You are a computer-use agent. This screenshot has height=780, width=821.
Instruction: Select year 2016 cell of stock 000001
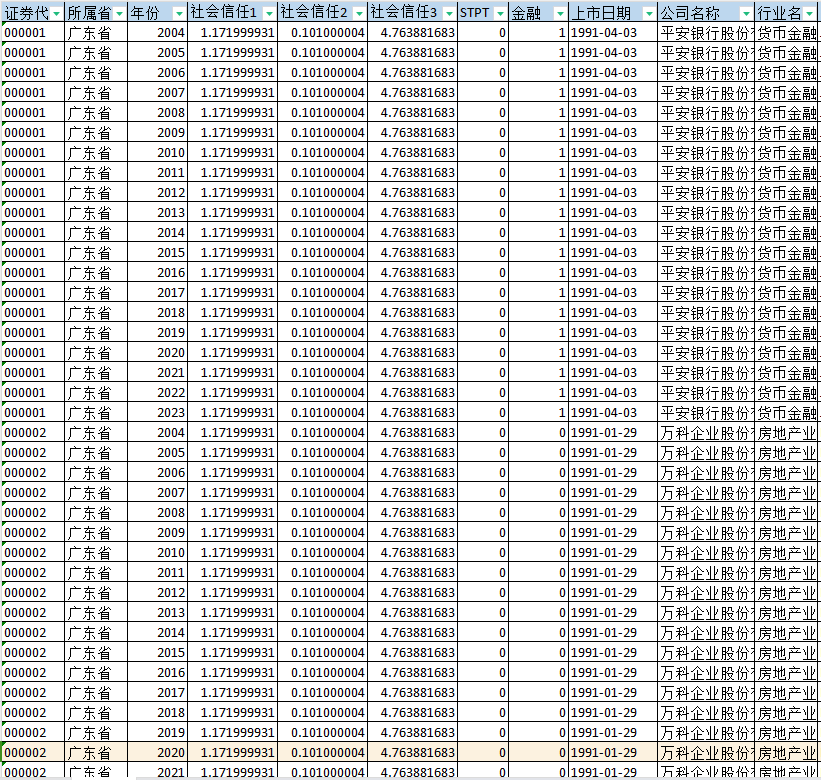pos(157,273)
